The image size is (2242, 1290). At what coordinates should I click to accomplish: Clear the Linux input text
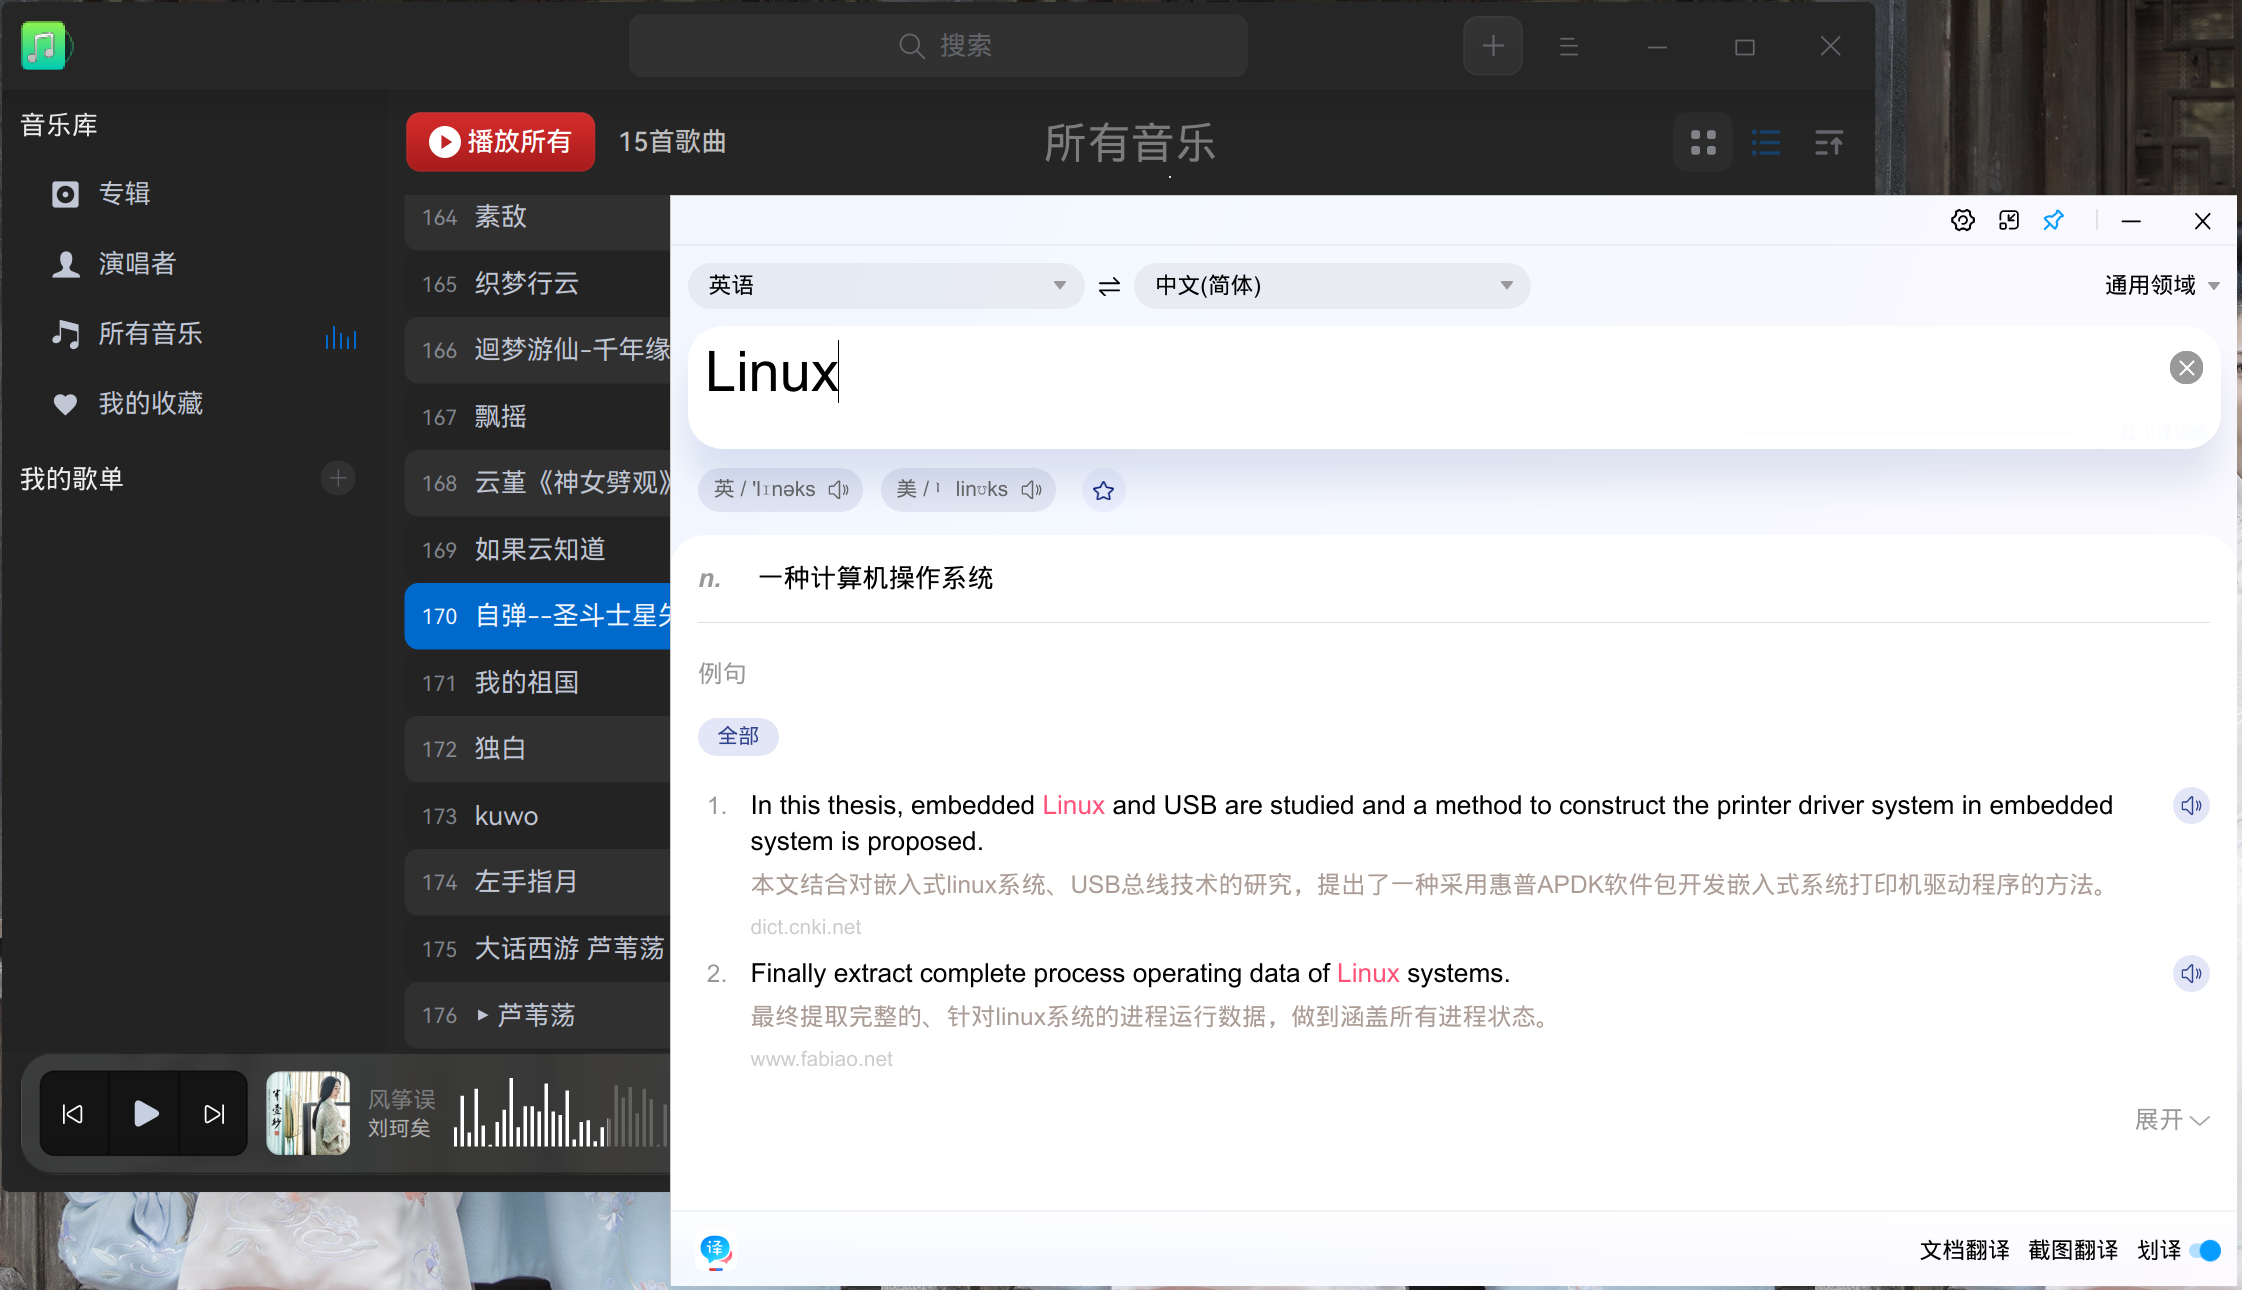tap(2186, 368)
